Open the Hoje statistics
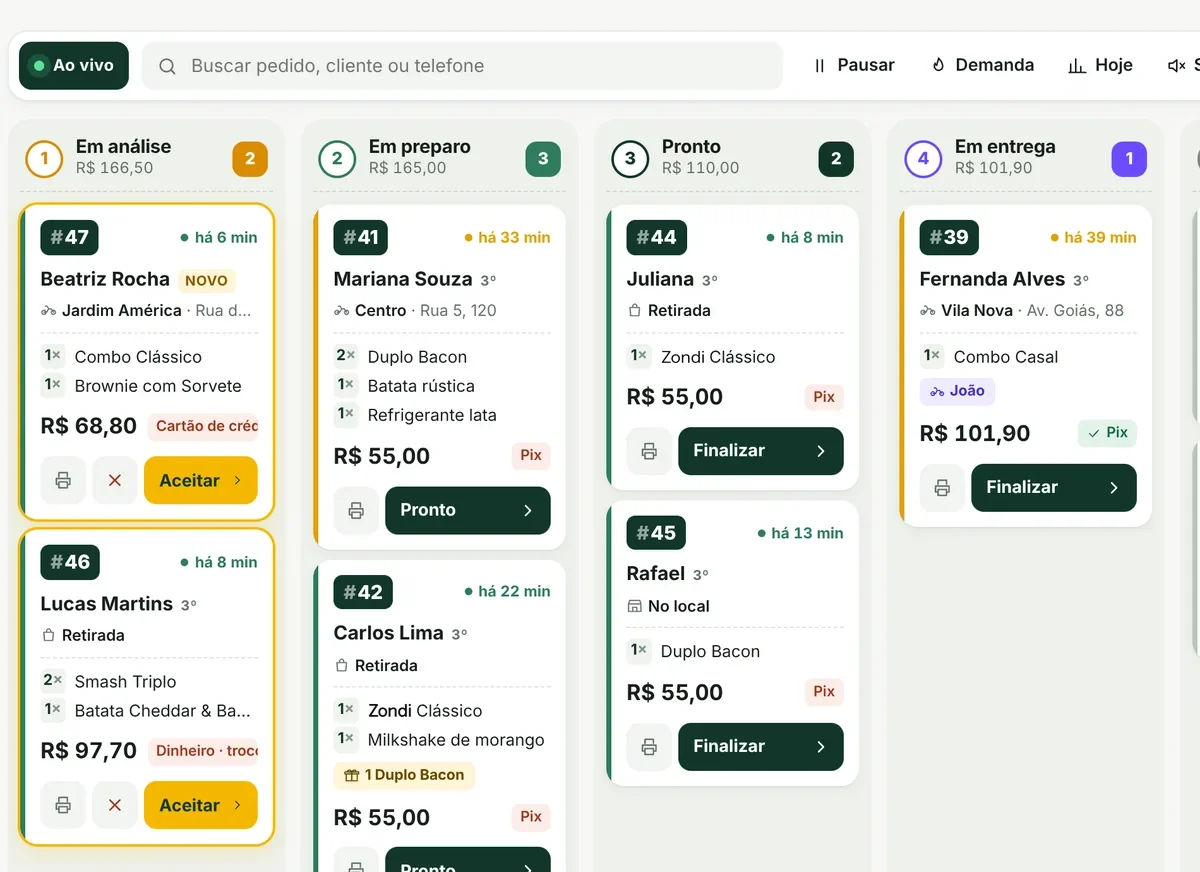The image size is (1200, 872). [1100, 65]
